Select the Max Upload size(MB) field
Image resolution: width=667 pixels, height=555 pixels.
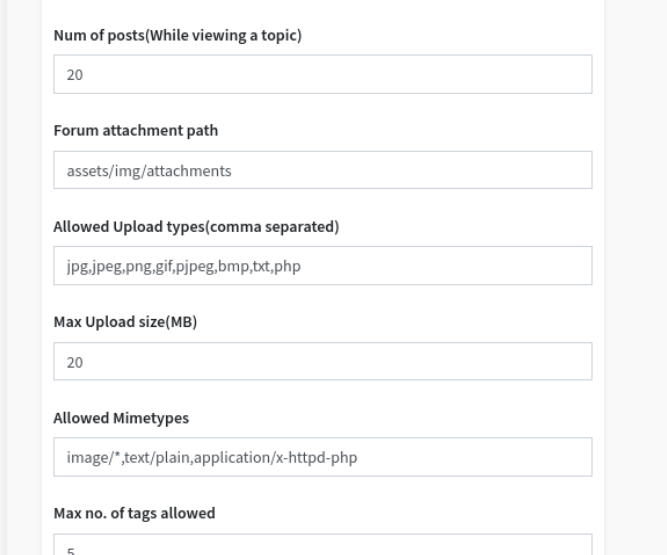click(x=322, y=362)
